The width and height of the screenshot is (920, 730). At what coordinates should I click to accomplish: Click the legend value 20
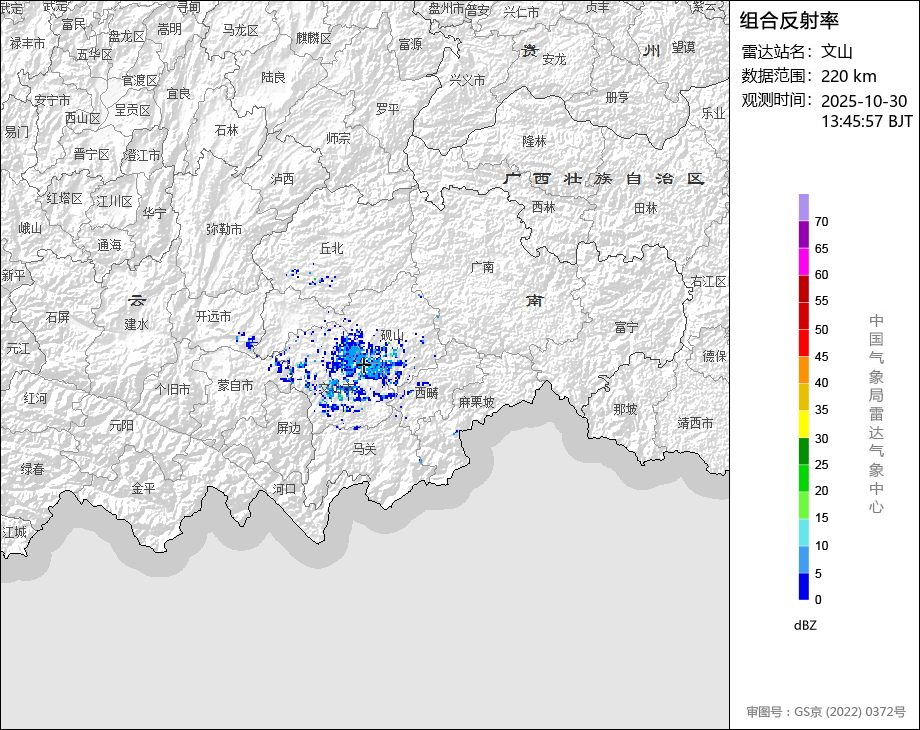821,491
